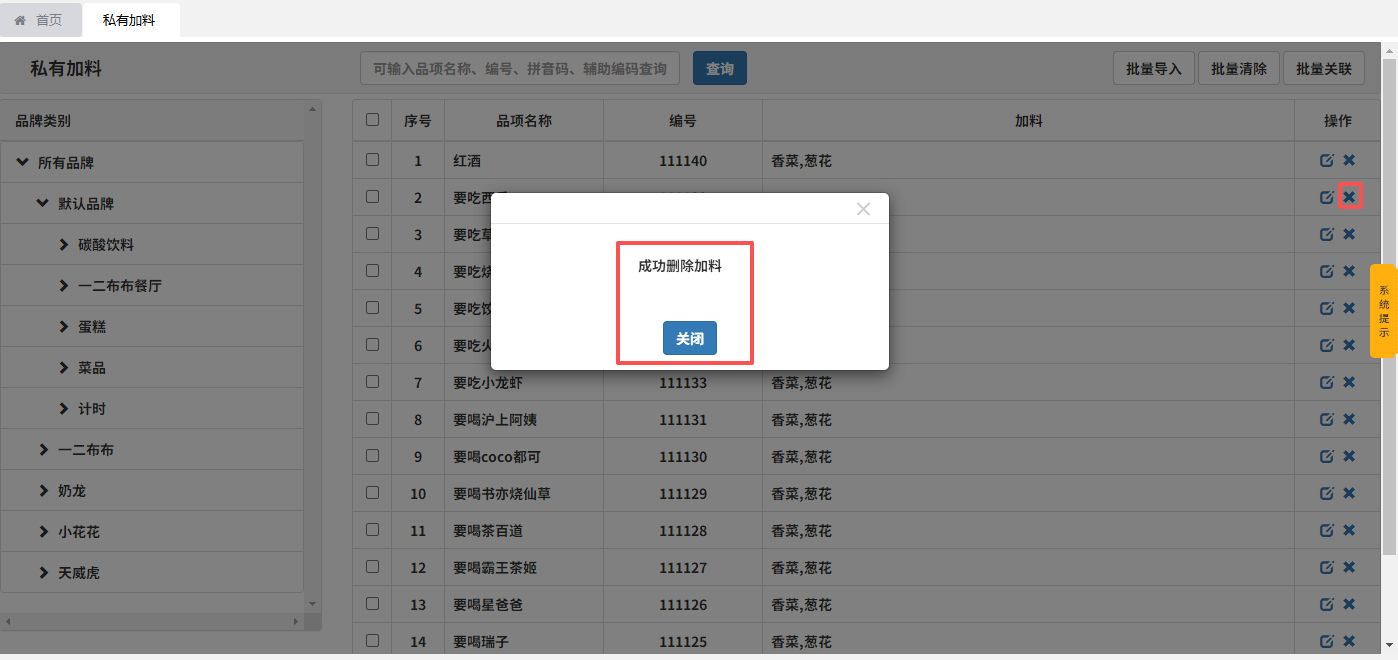This screenshot has width=1398, height=660.
Task: Select the 要喝茶百道 checkbox
Action: click(373, 529)
